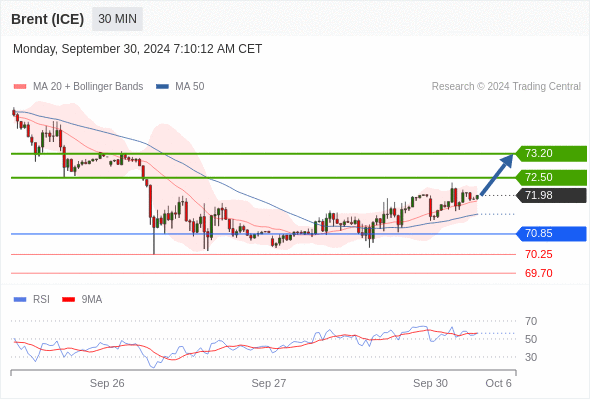Click the Oct 6 date axis label
The height and width of the screenshot is (400, 590).
[x=498, y=383]
